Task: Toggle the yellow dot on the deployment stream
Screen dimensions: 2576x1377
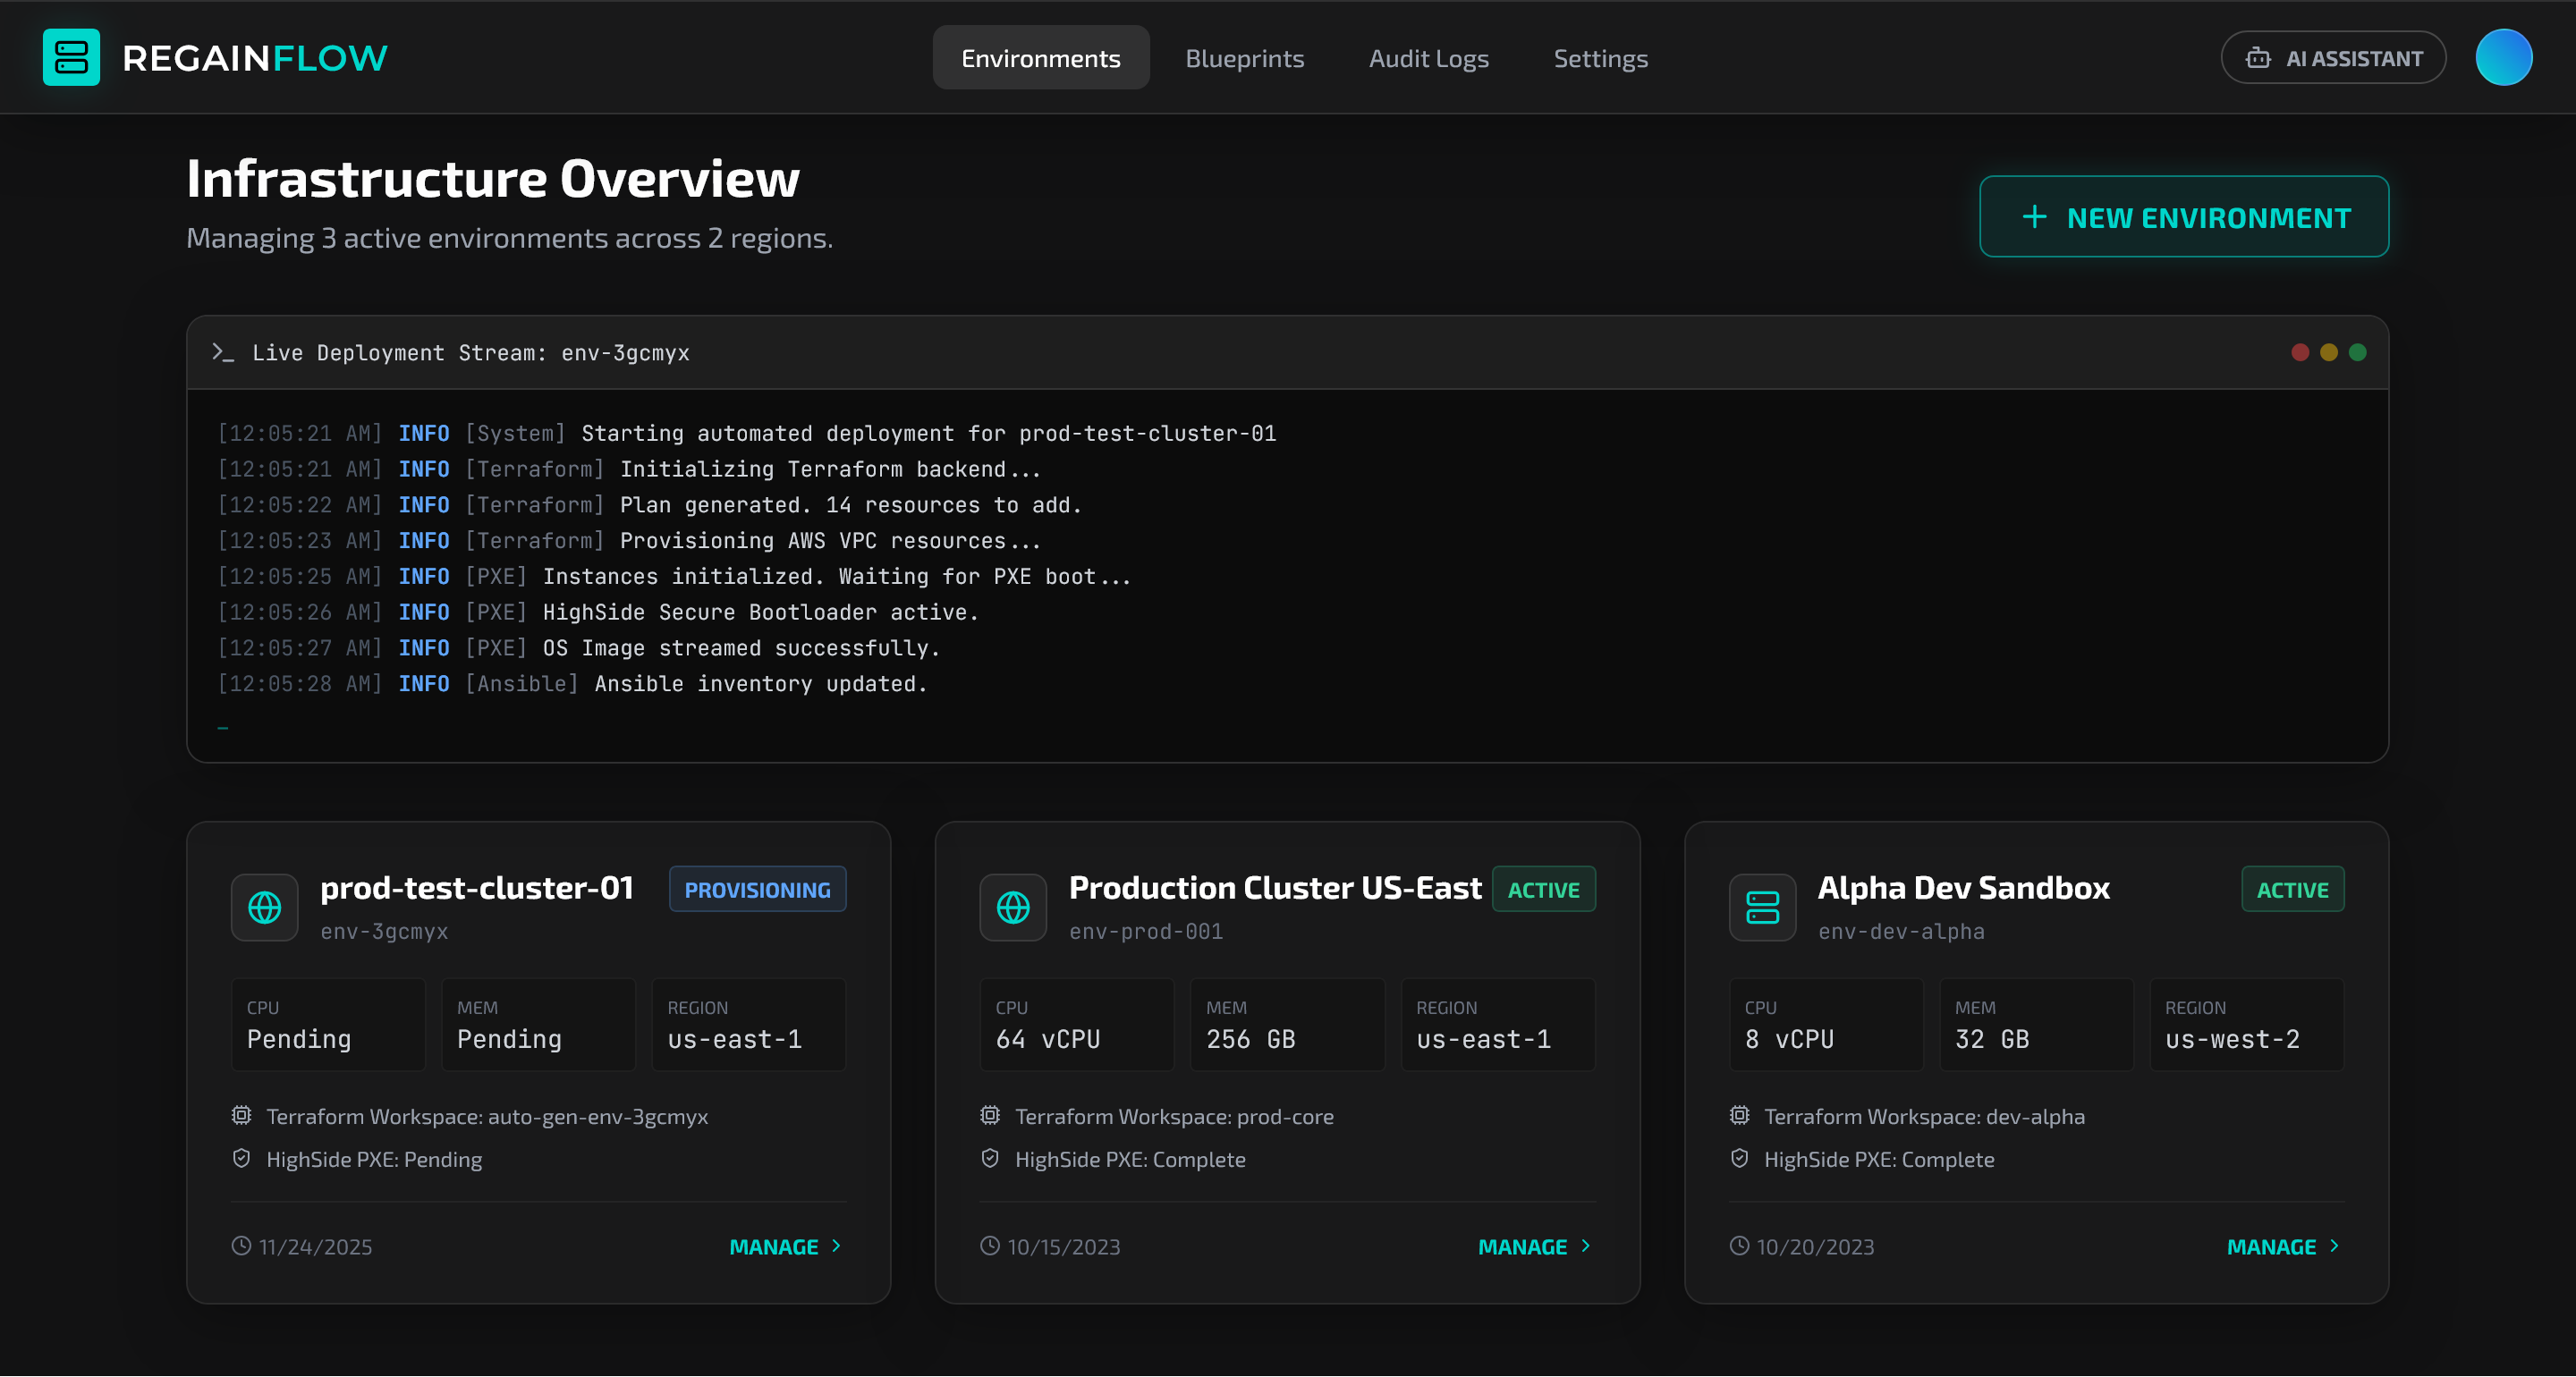Action: [2329, 352]
